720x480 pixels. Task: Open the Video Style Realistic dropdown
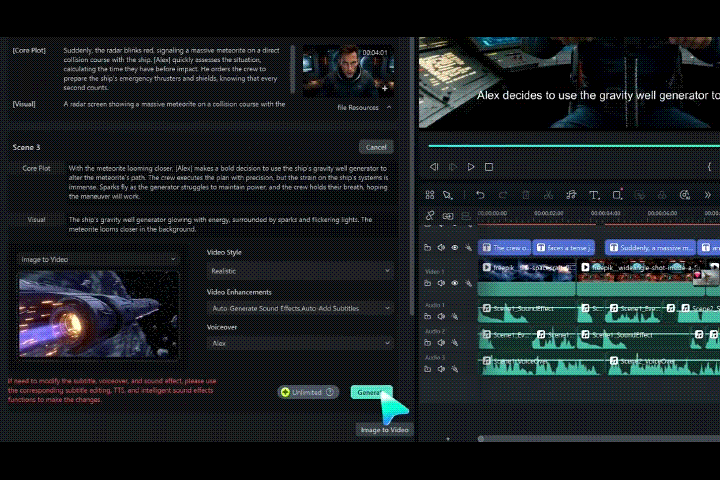(300, 271)
